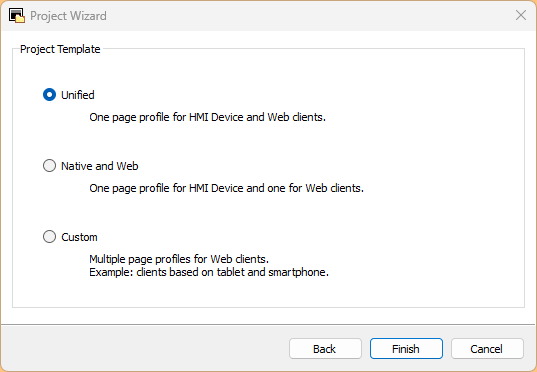Click empty title bar area beside the title
The width and height of the screenshot is (537, 372).
click(x=308, y=16)
